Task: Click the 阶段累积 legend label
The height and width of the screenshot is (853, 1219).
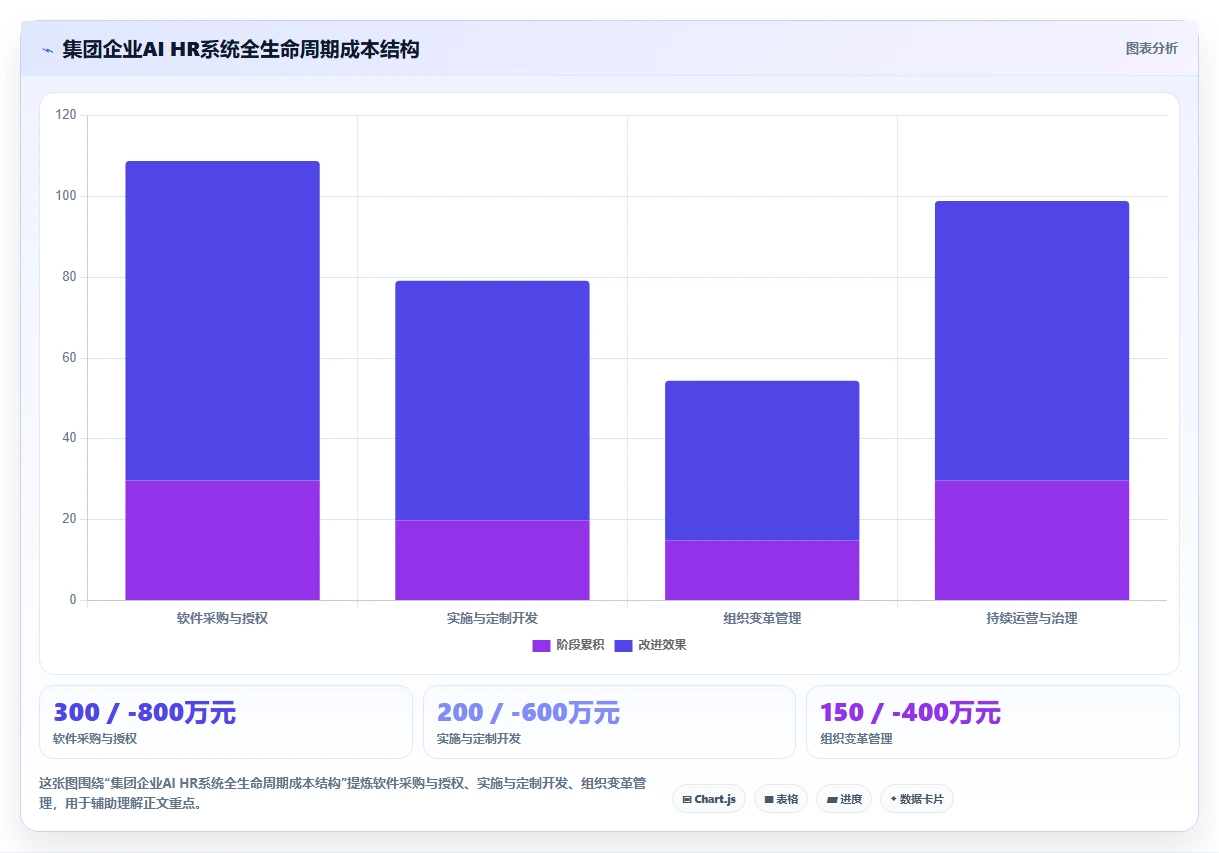Action: (x=580, y=645)
